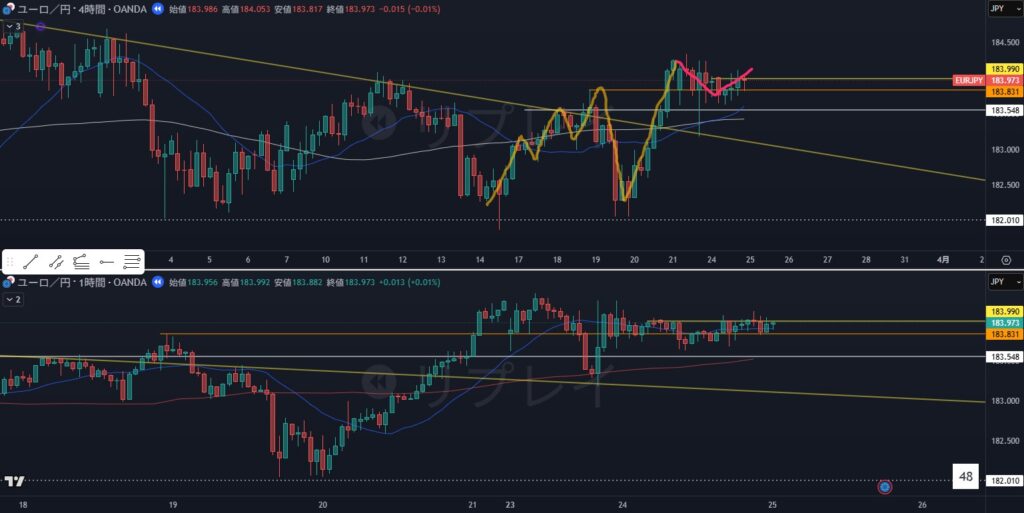Pick the horizontal lines tool in toolbar
This screenshot has width=1024, height=513.
(131, 262)
